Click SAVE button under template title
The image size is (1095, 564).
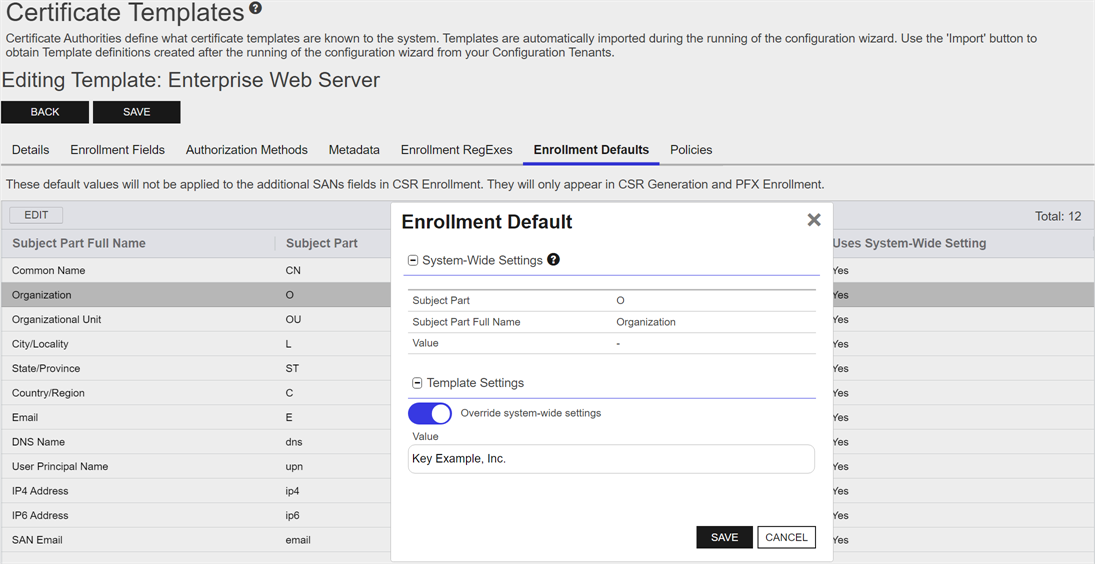point(136,112)
